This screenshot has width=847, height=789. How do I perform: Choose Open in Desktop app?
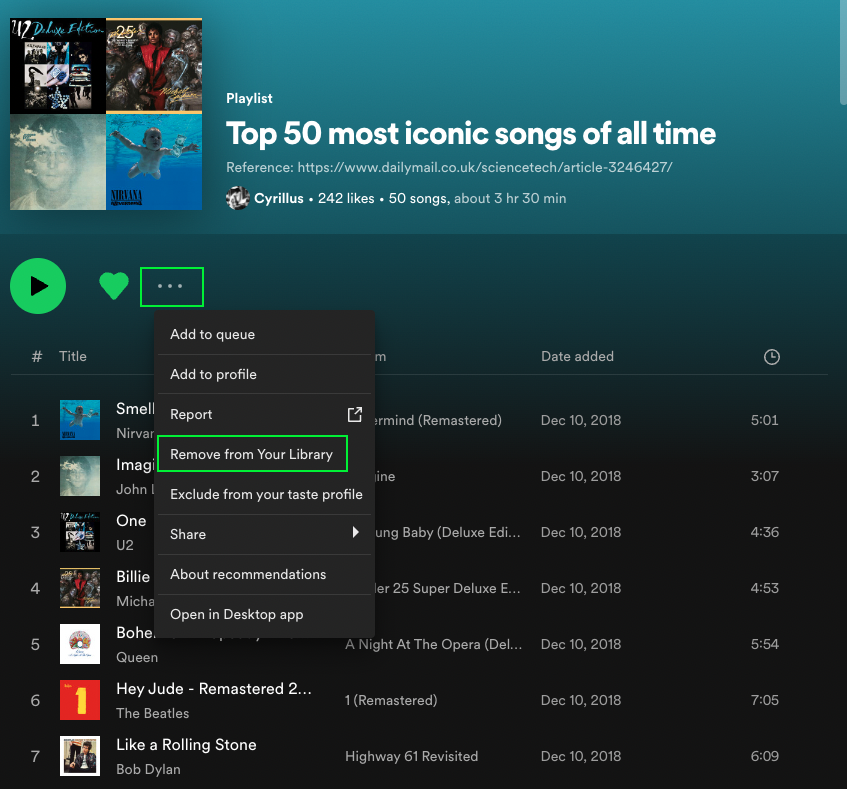pyautogui.click(x=236, y=614)
